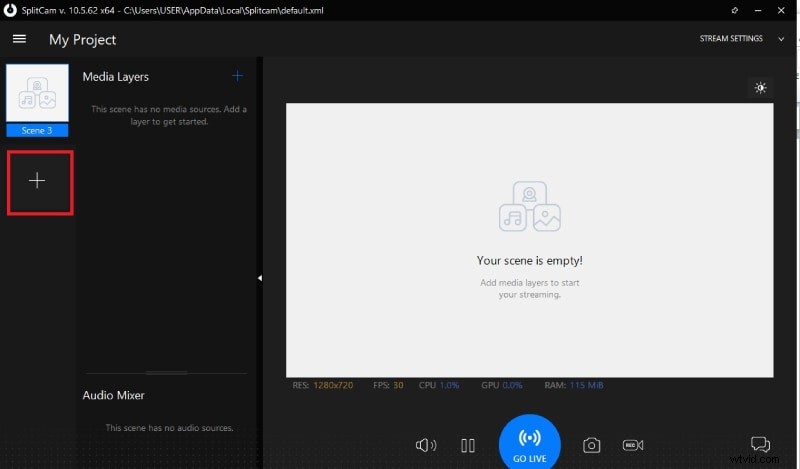Click the panel divider handle above Audio Mixer
The height and width of the screenshot is (469, 800).
[166, 373]
